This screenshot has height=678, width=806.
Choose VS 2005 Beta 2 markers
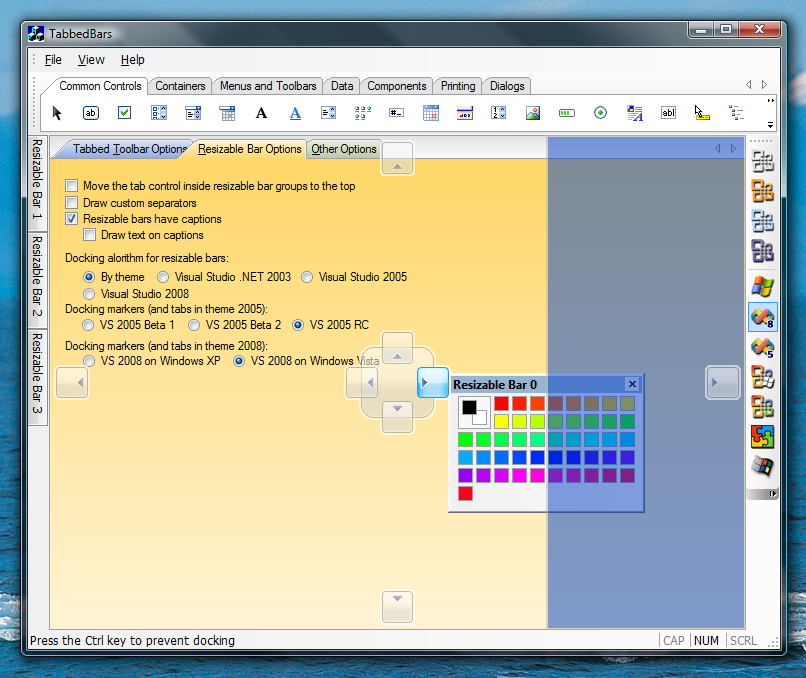194,325
